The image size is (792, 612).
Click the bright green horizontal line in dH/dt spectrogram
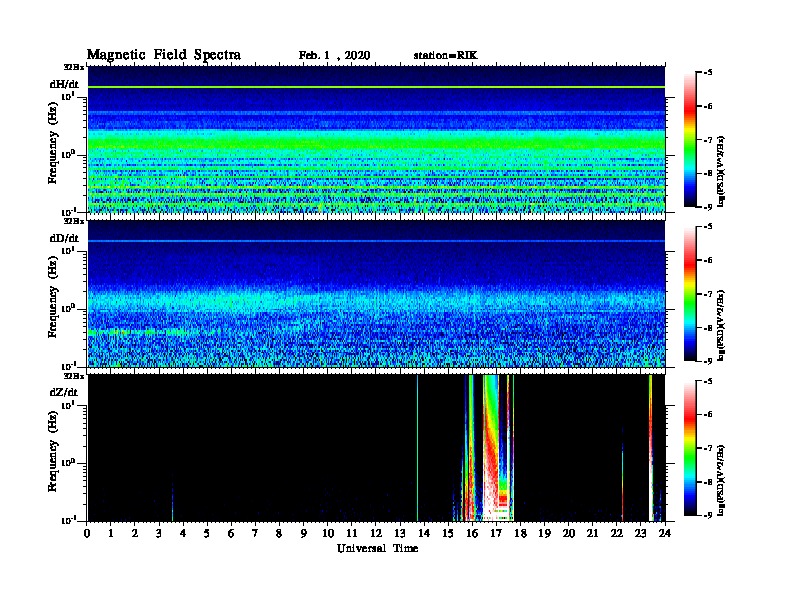pyautogui.click(x=376, y=87)
